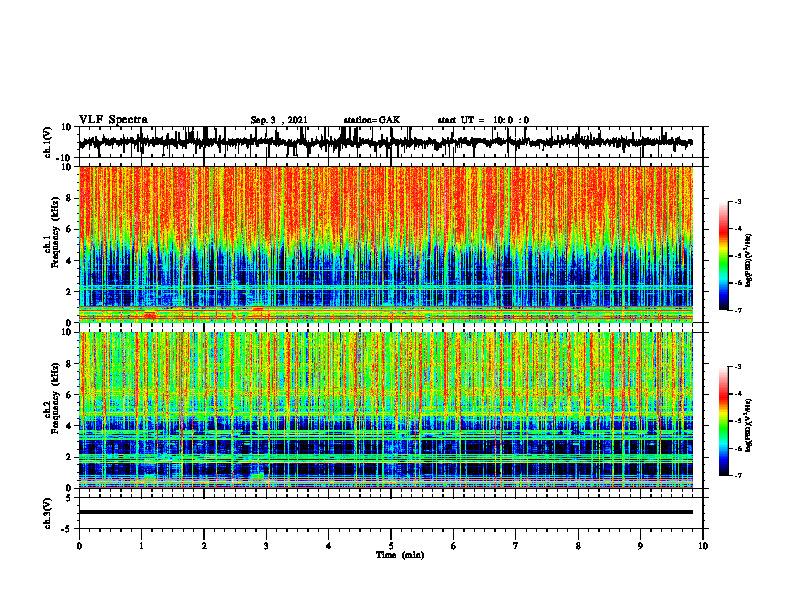Click the date label "Sep. 3, 2021"
Image resolution: width=792 pixels, height=612 pixels.
click(x=279, y=120)
